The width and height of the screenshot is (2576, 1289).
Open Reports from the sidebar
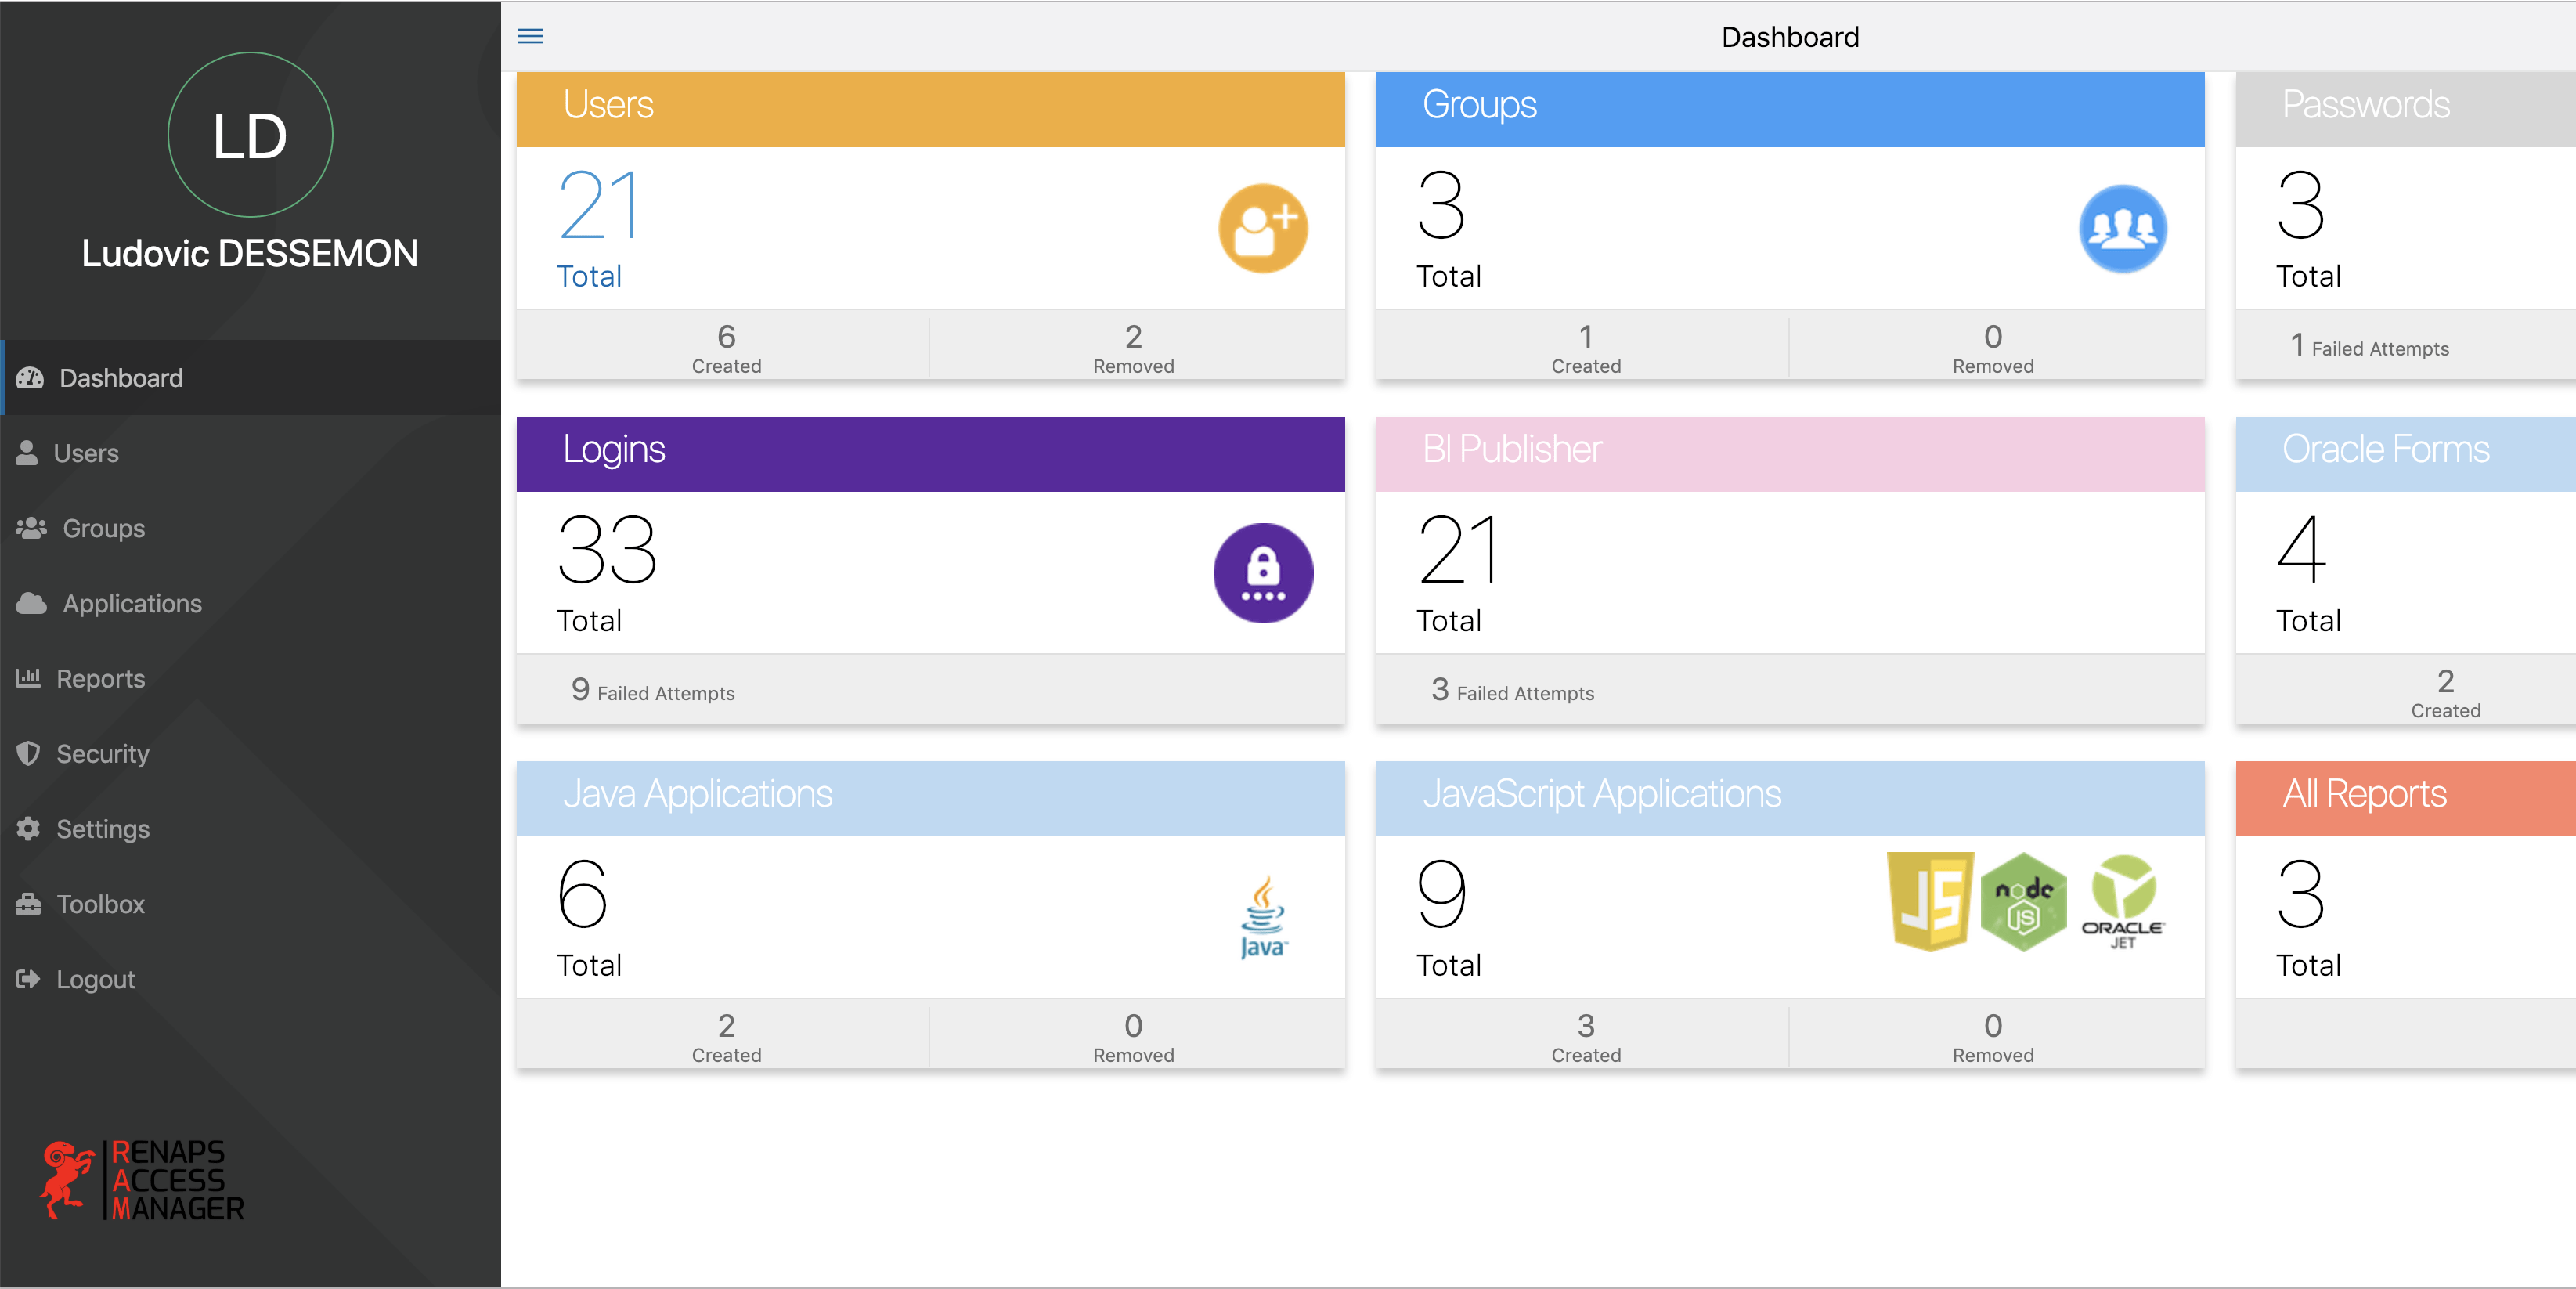click(100, 679)
